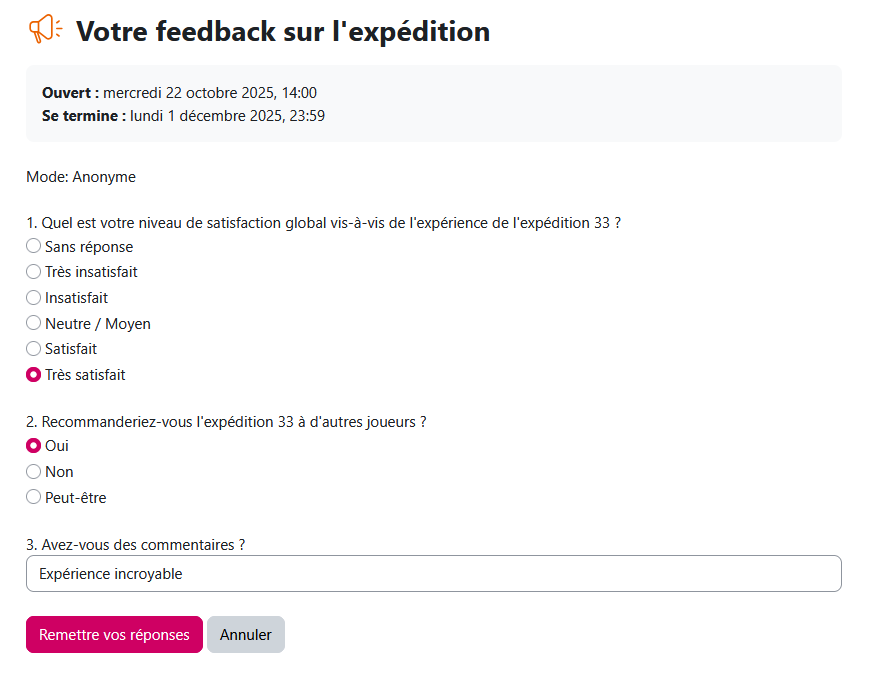This screenshot has height=674, width=870.
Task: Pick the "Neutre / Moyen" option
Action: click(34, 324)
